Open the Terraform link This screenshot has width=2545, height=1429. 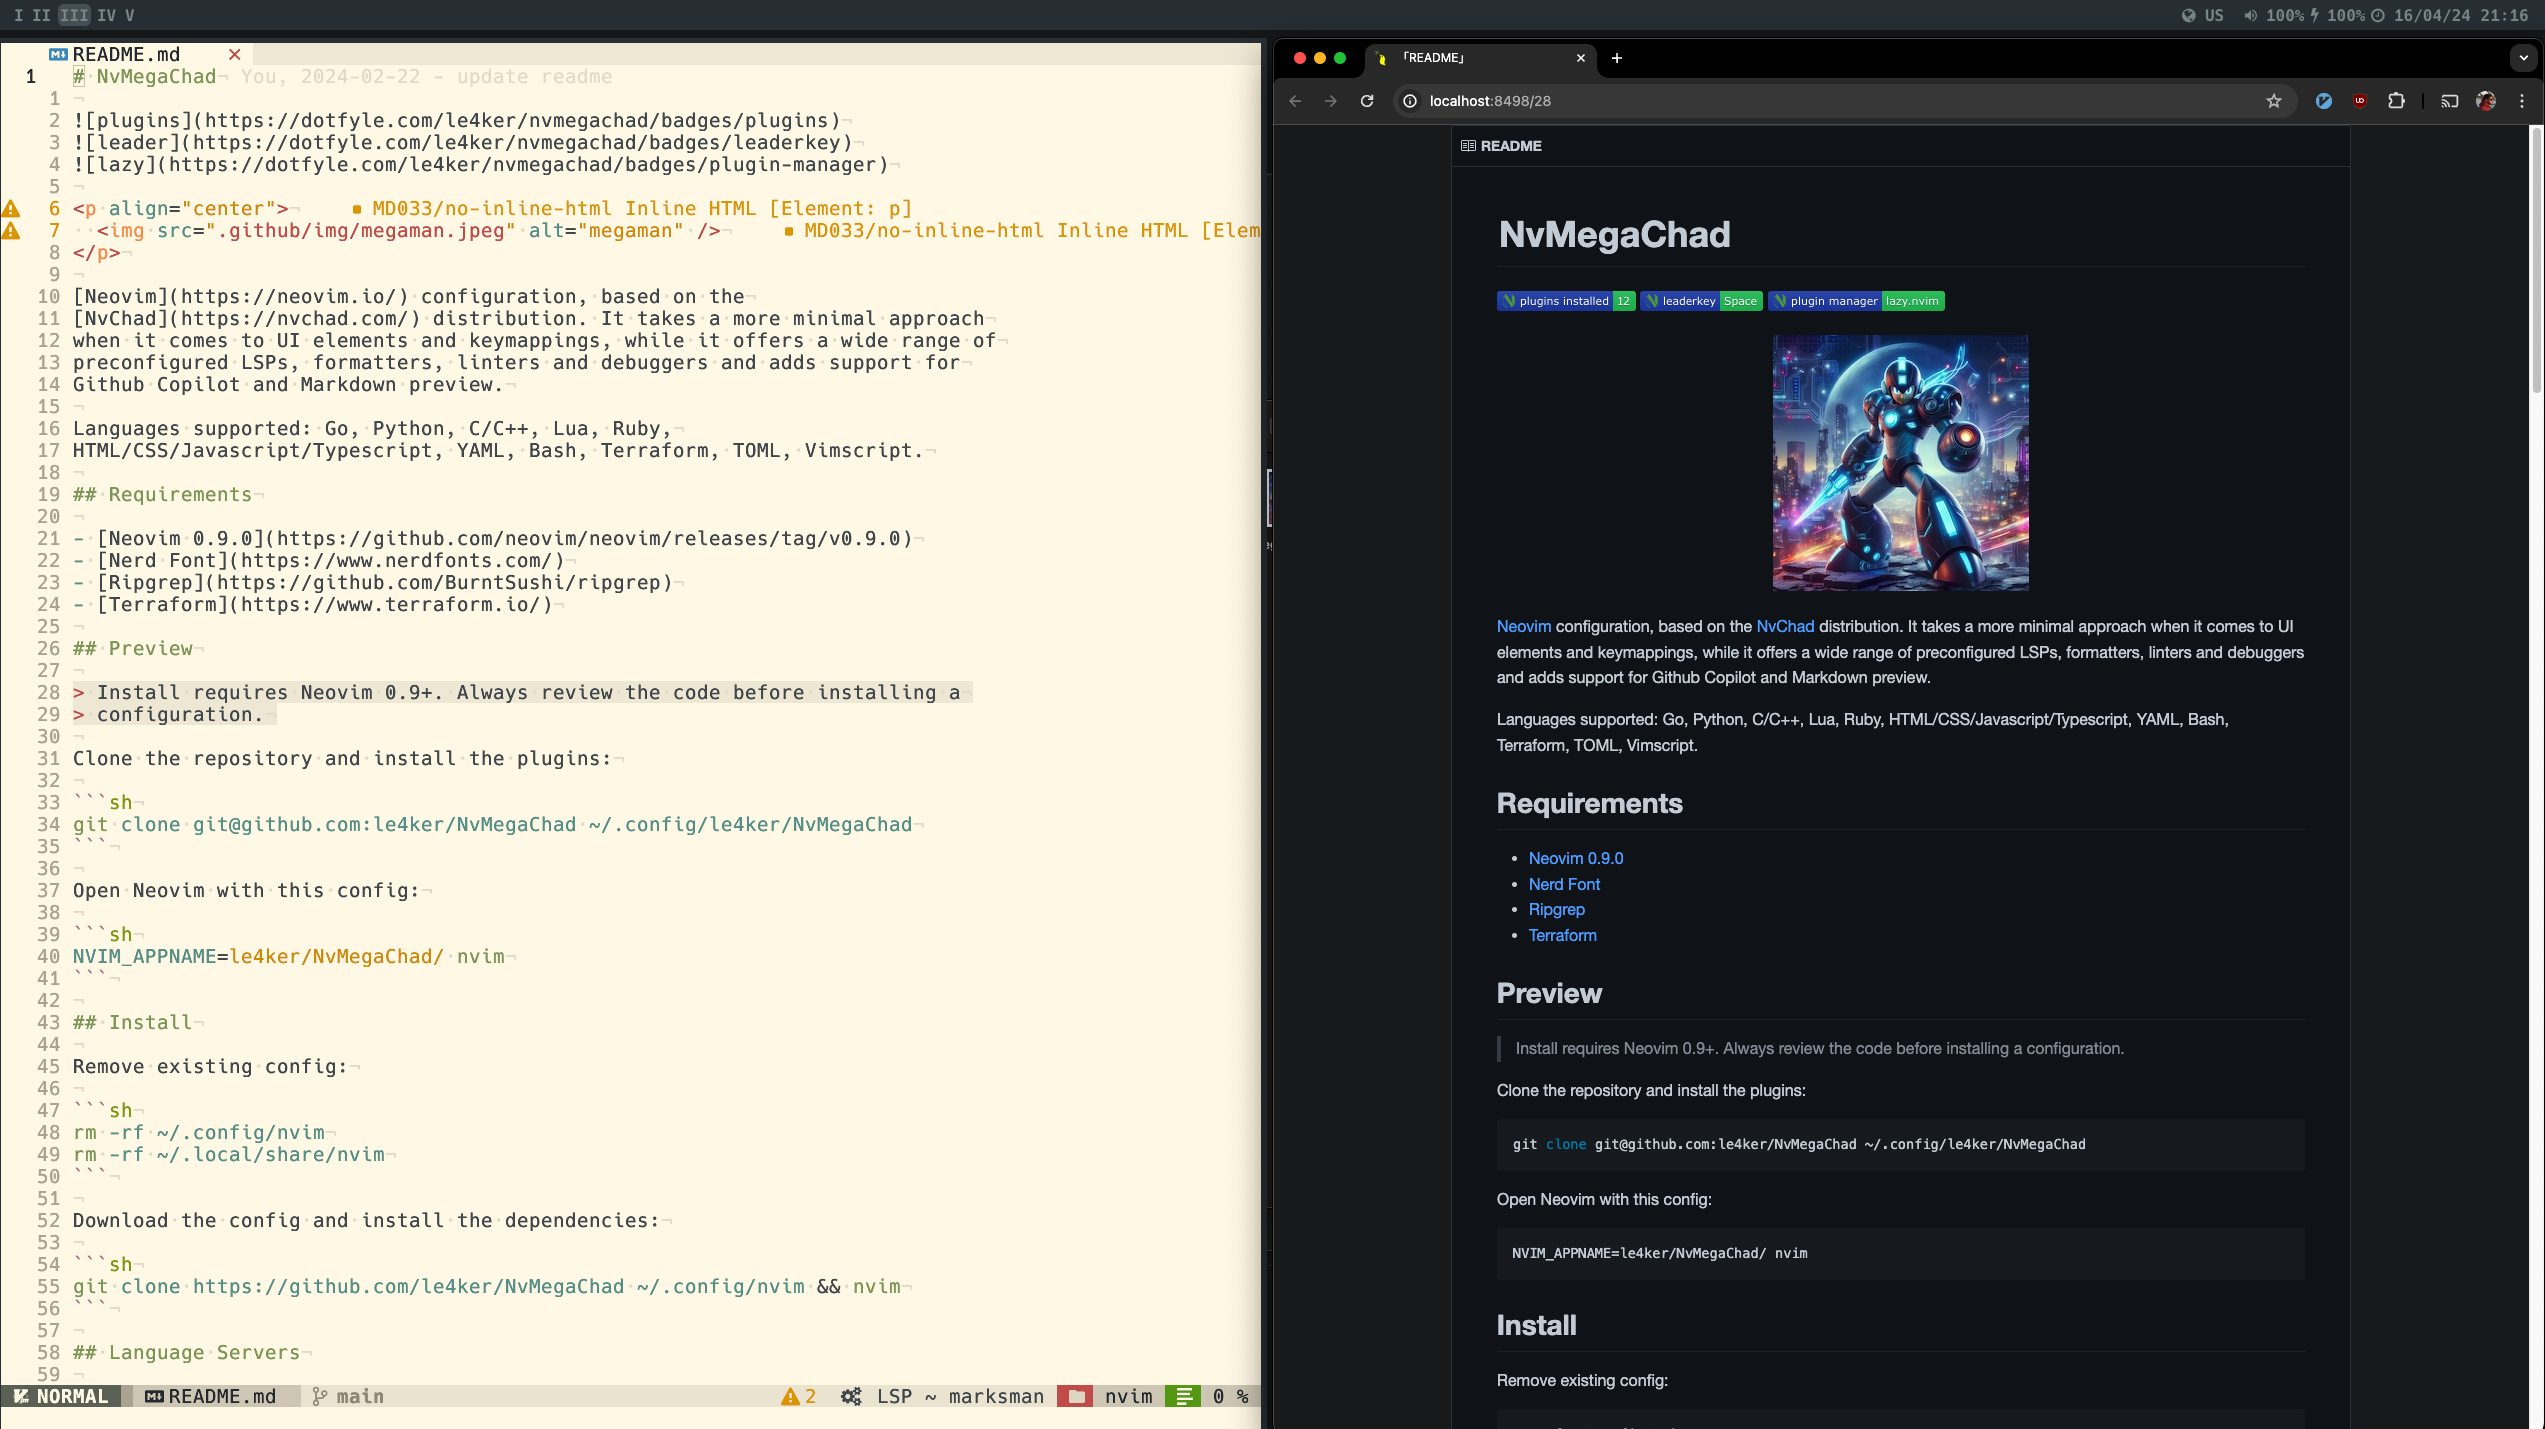pyautogui.click(x=1563, y=936)
